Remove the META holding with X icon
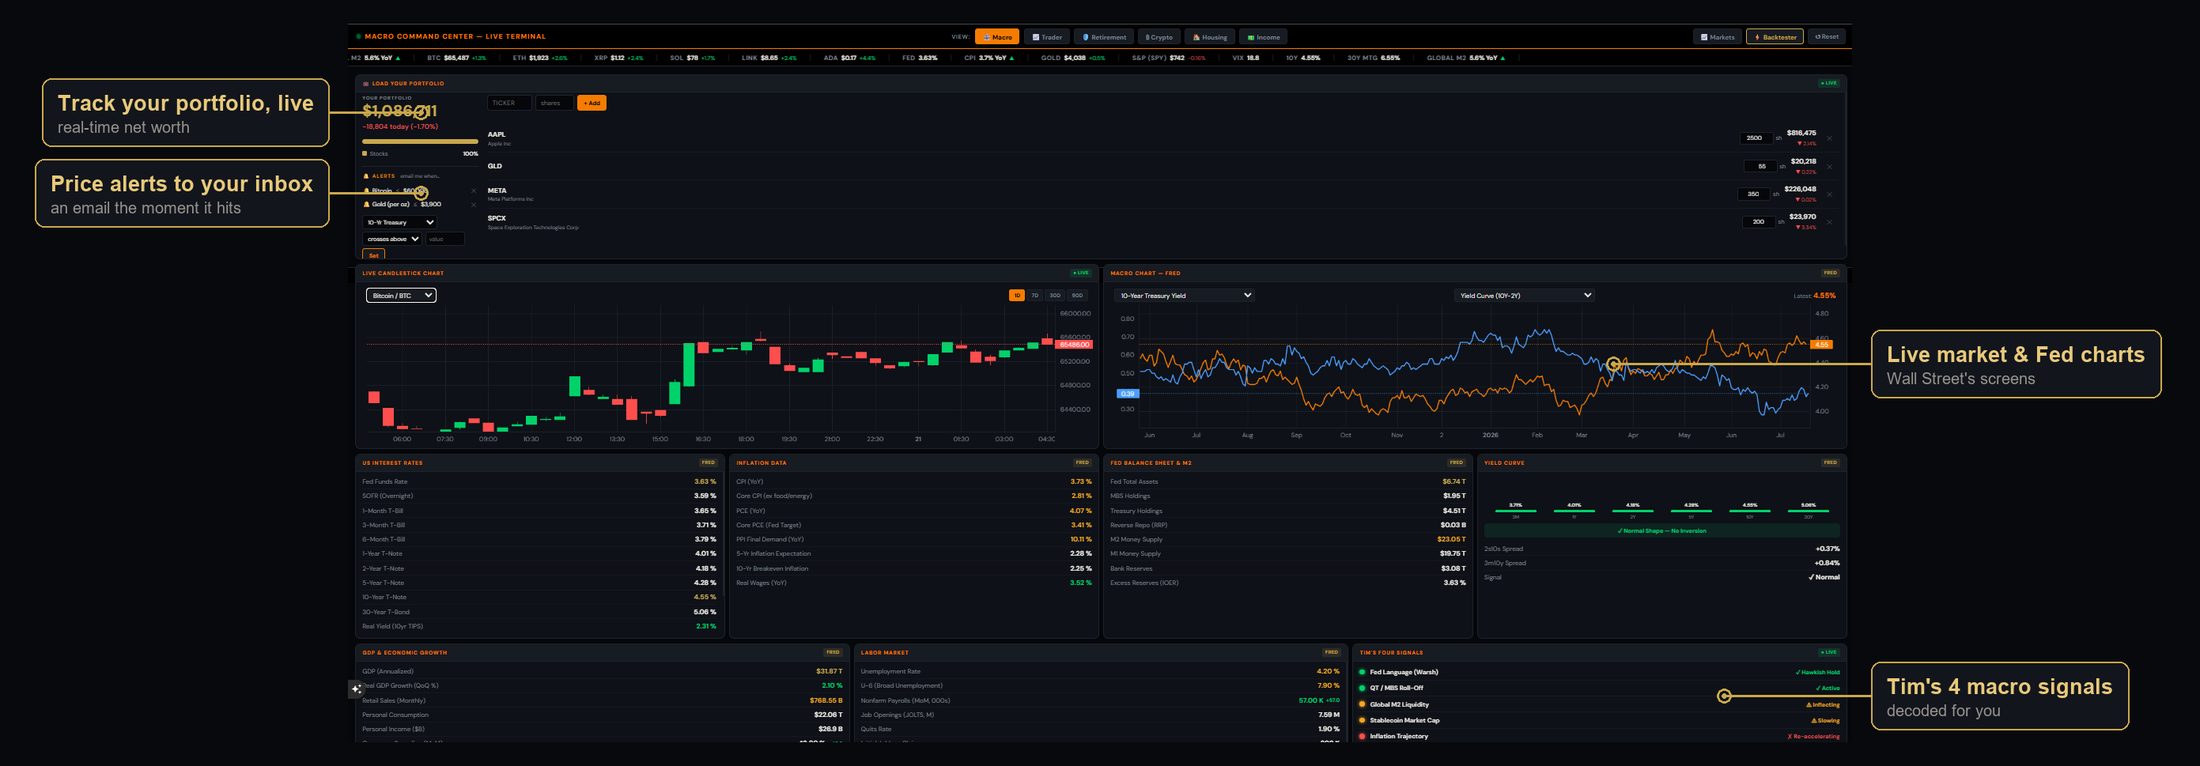 [x=1830, y=195]
